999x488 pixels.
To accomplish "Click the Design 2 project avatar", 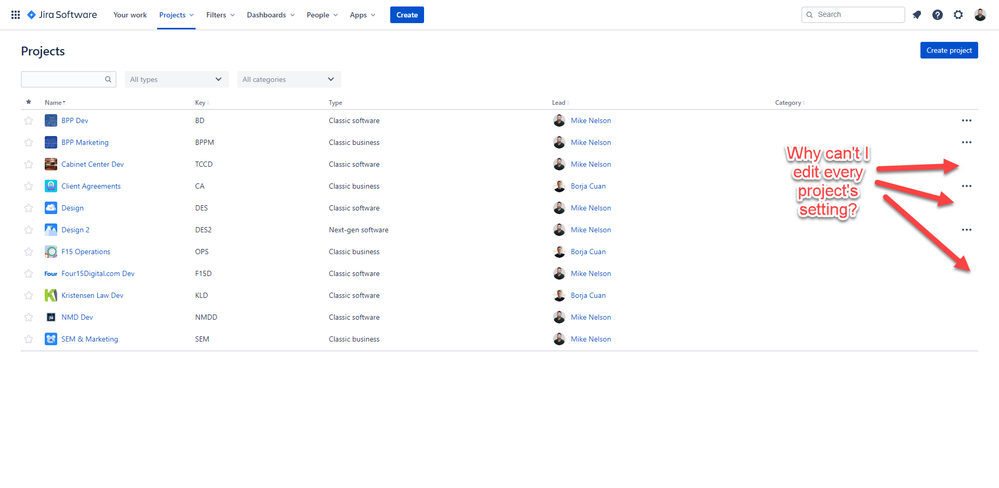I will coord(51,229).
